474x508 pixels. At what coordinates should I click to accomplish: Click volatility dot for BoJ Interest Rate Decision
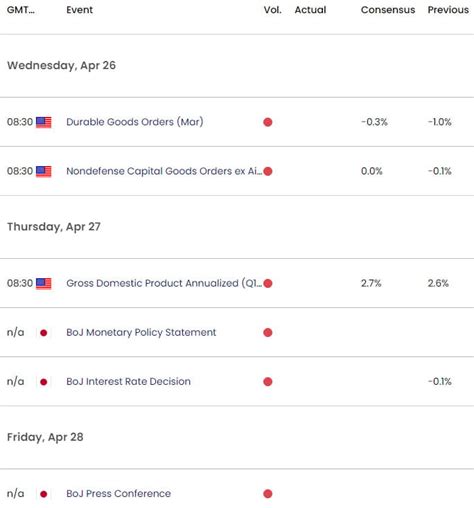tap(268, 382)
